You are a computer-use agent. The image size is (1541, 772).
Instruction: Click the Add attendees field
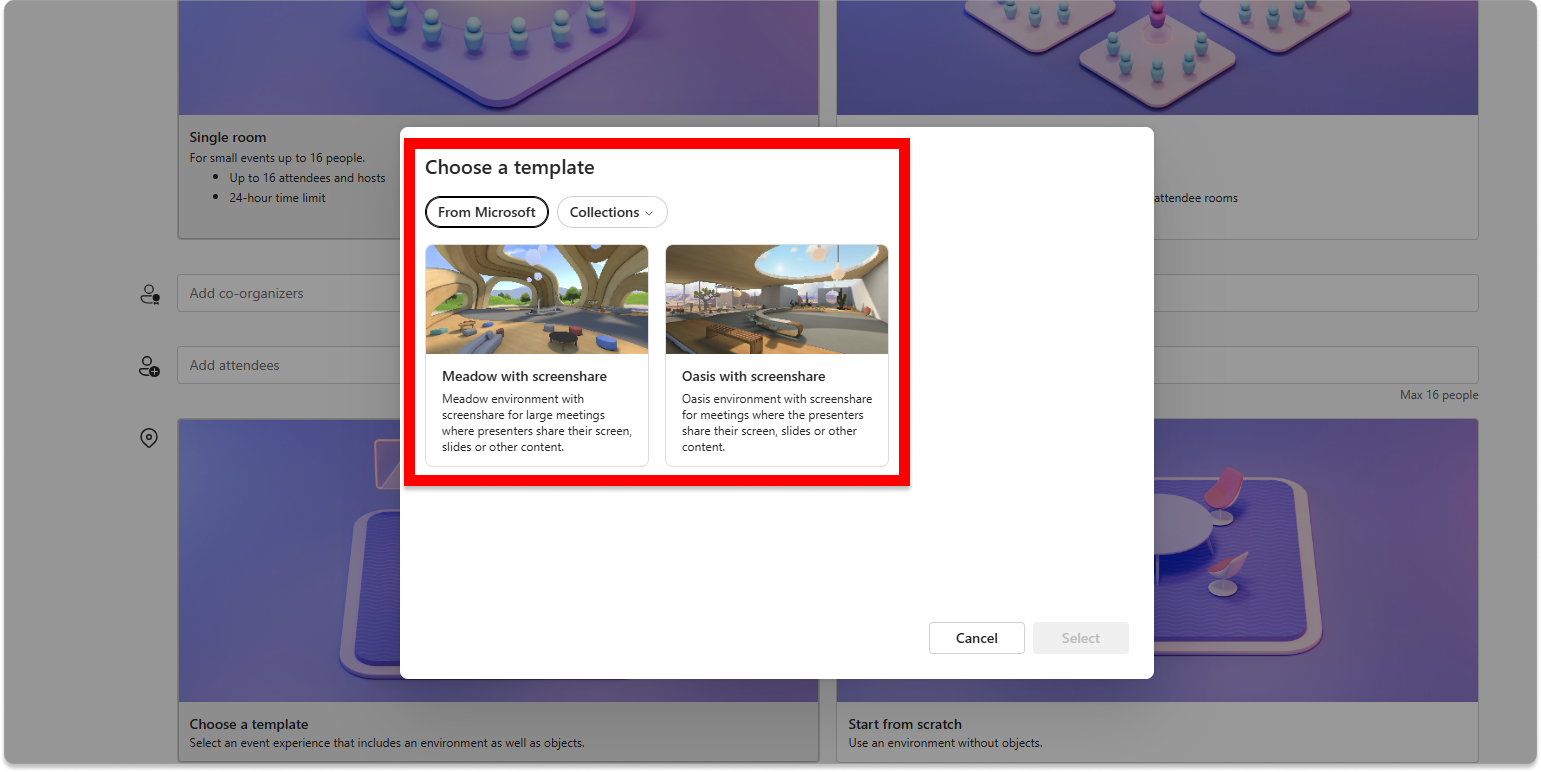(x=300, y=365)
